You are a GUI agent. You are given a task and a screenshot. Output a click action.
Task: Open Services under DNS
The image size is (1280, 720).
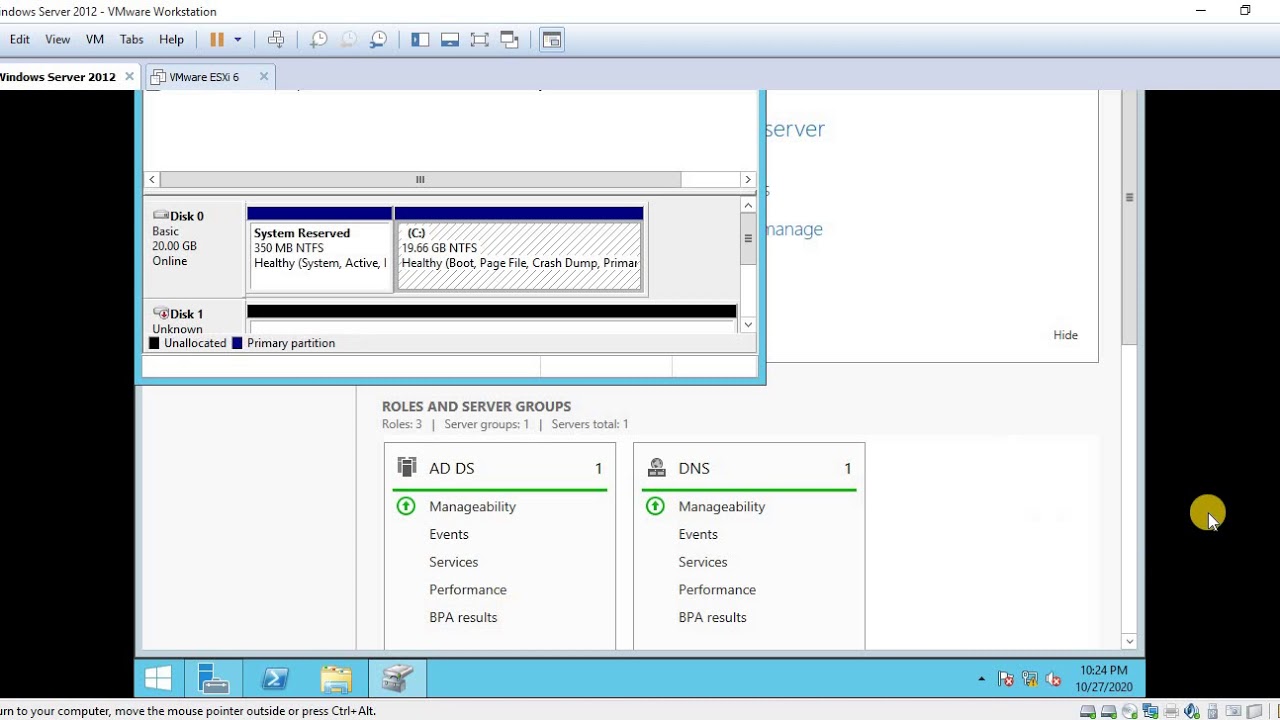click(x=703, y=562)
